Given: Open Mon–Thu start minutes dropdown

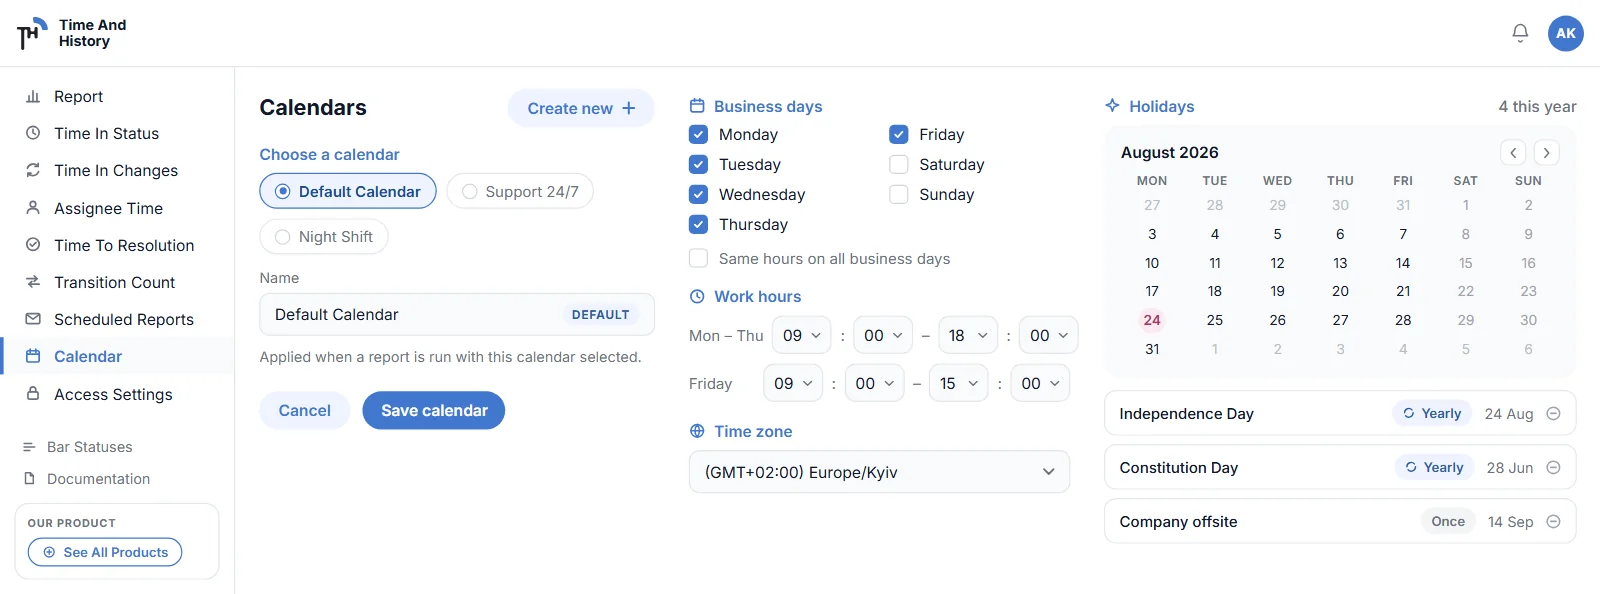Looking at the screenshot, I should pyautogui.click(x=883, y=335).
